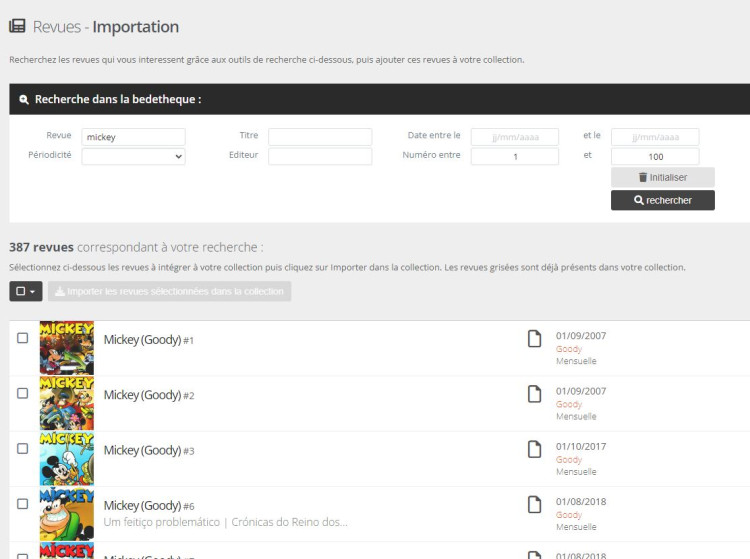Tick the checkbox for Mickey (Goody) #6
The image size is (750, 559).
23,503
